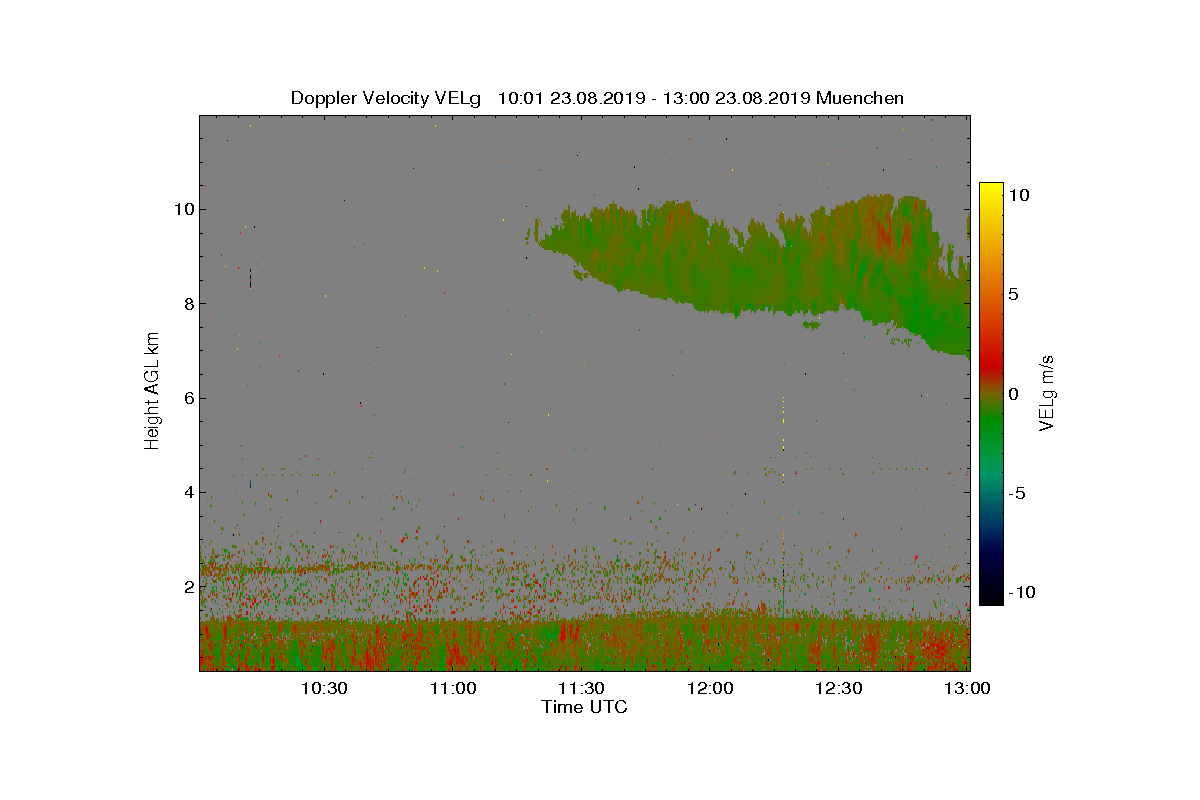Viewport: 1200px width, 800px height.
Task: Click the 'Height AGL km' y-axis label
Action: (x=152, y=392)
